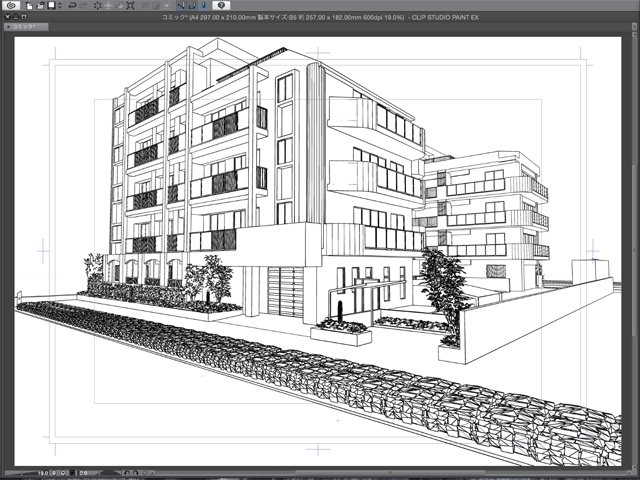Toggle Snap to Grid
Screen dimensions: 640x480
click(x=203, y=5)
